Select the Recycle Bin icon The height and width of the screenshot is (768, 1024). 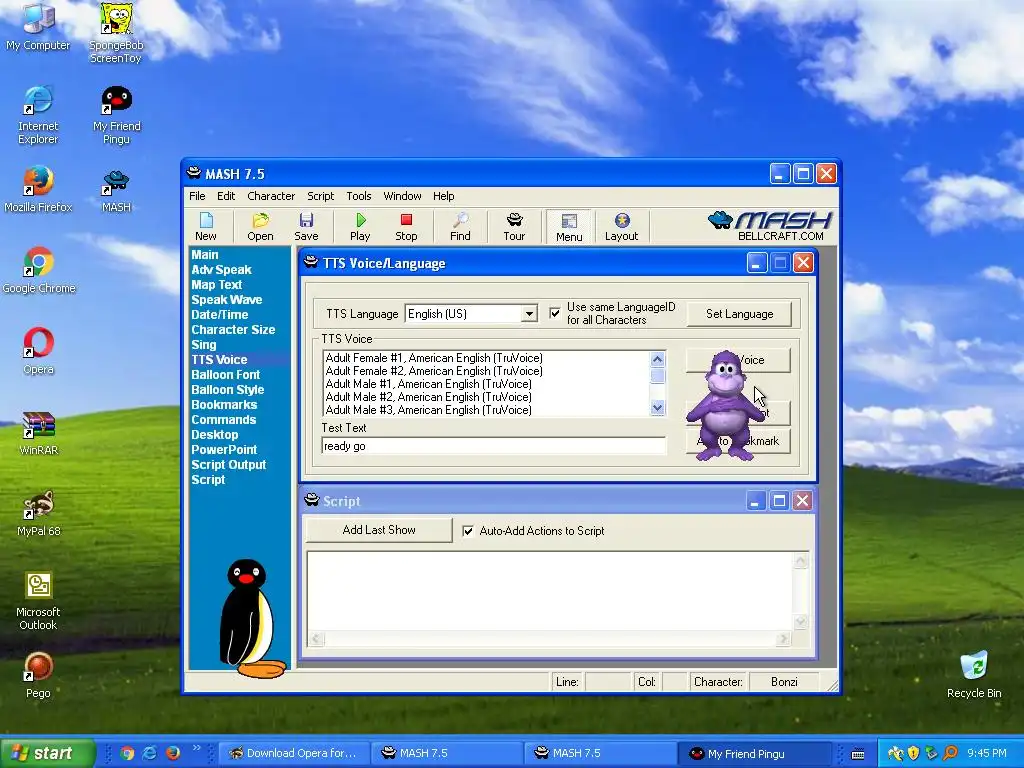point(974,675)
